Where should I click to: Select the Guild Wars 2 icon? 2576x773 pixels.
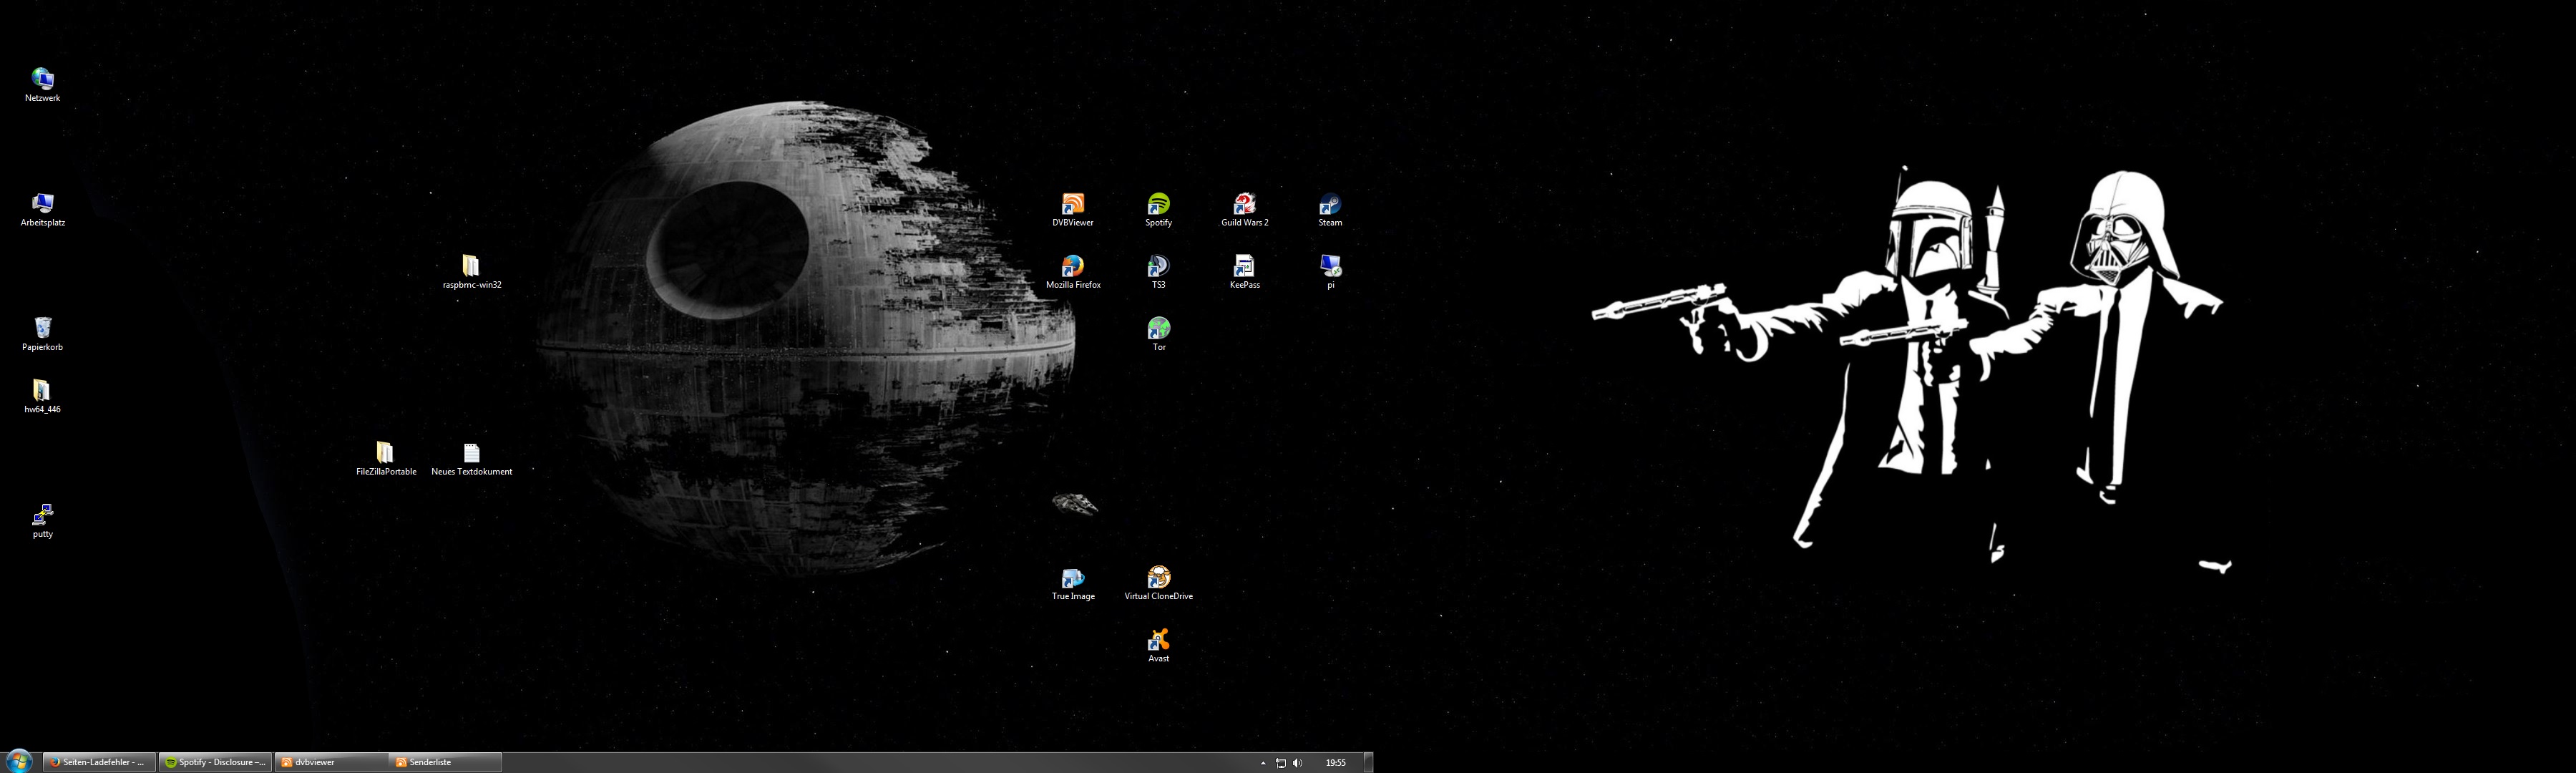click(1244, 205)
